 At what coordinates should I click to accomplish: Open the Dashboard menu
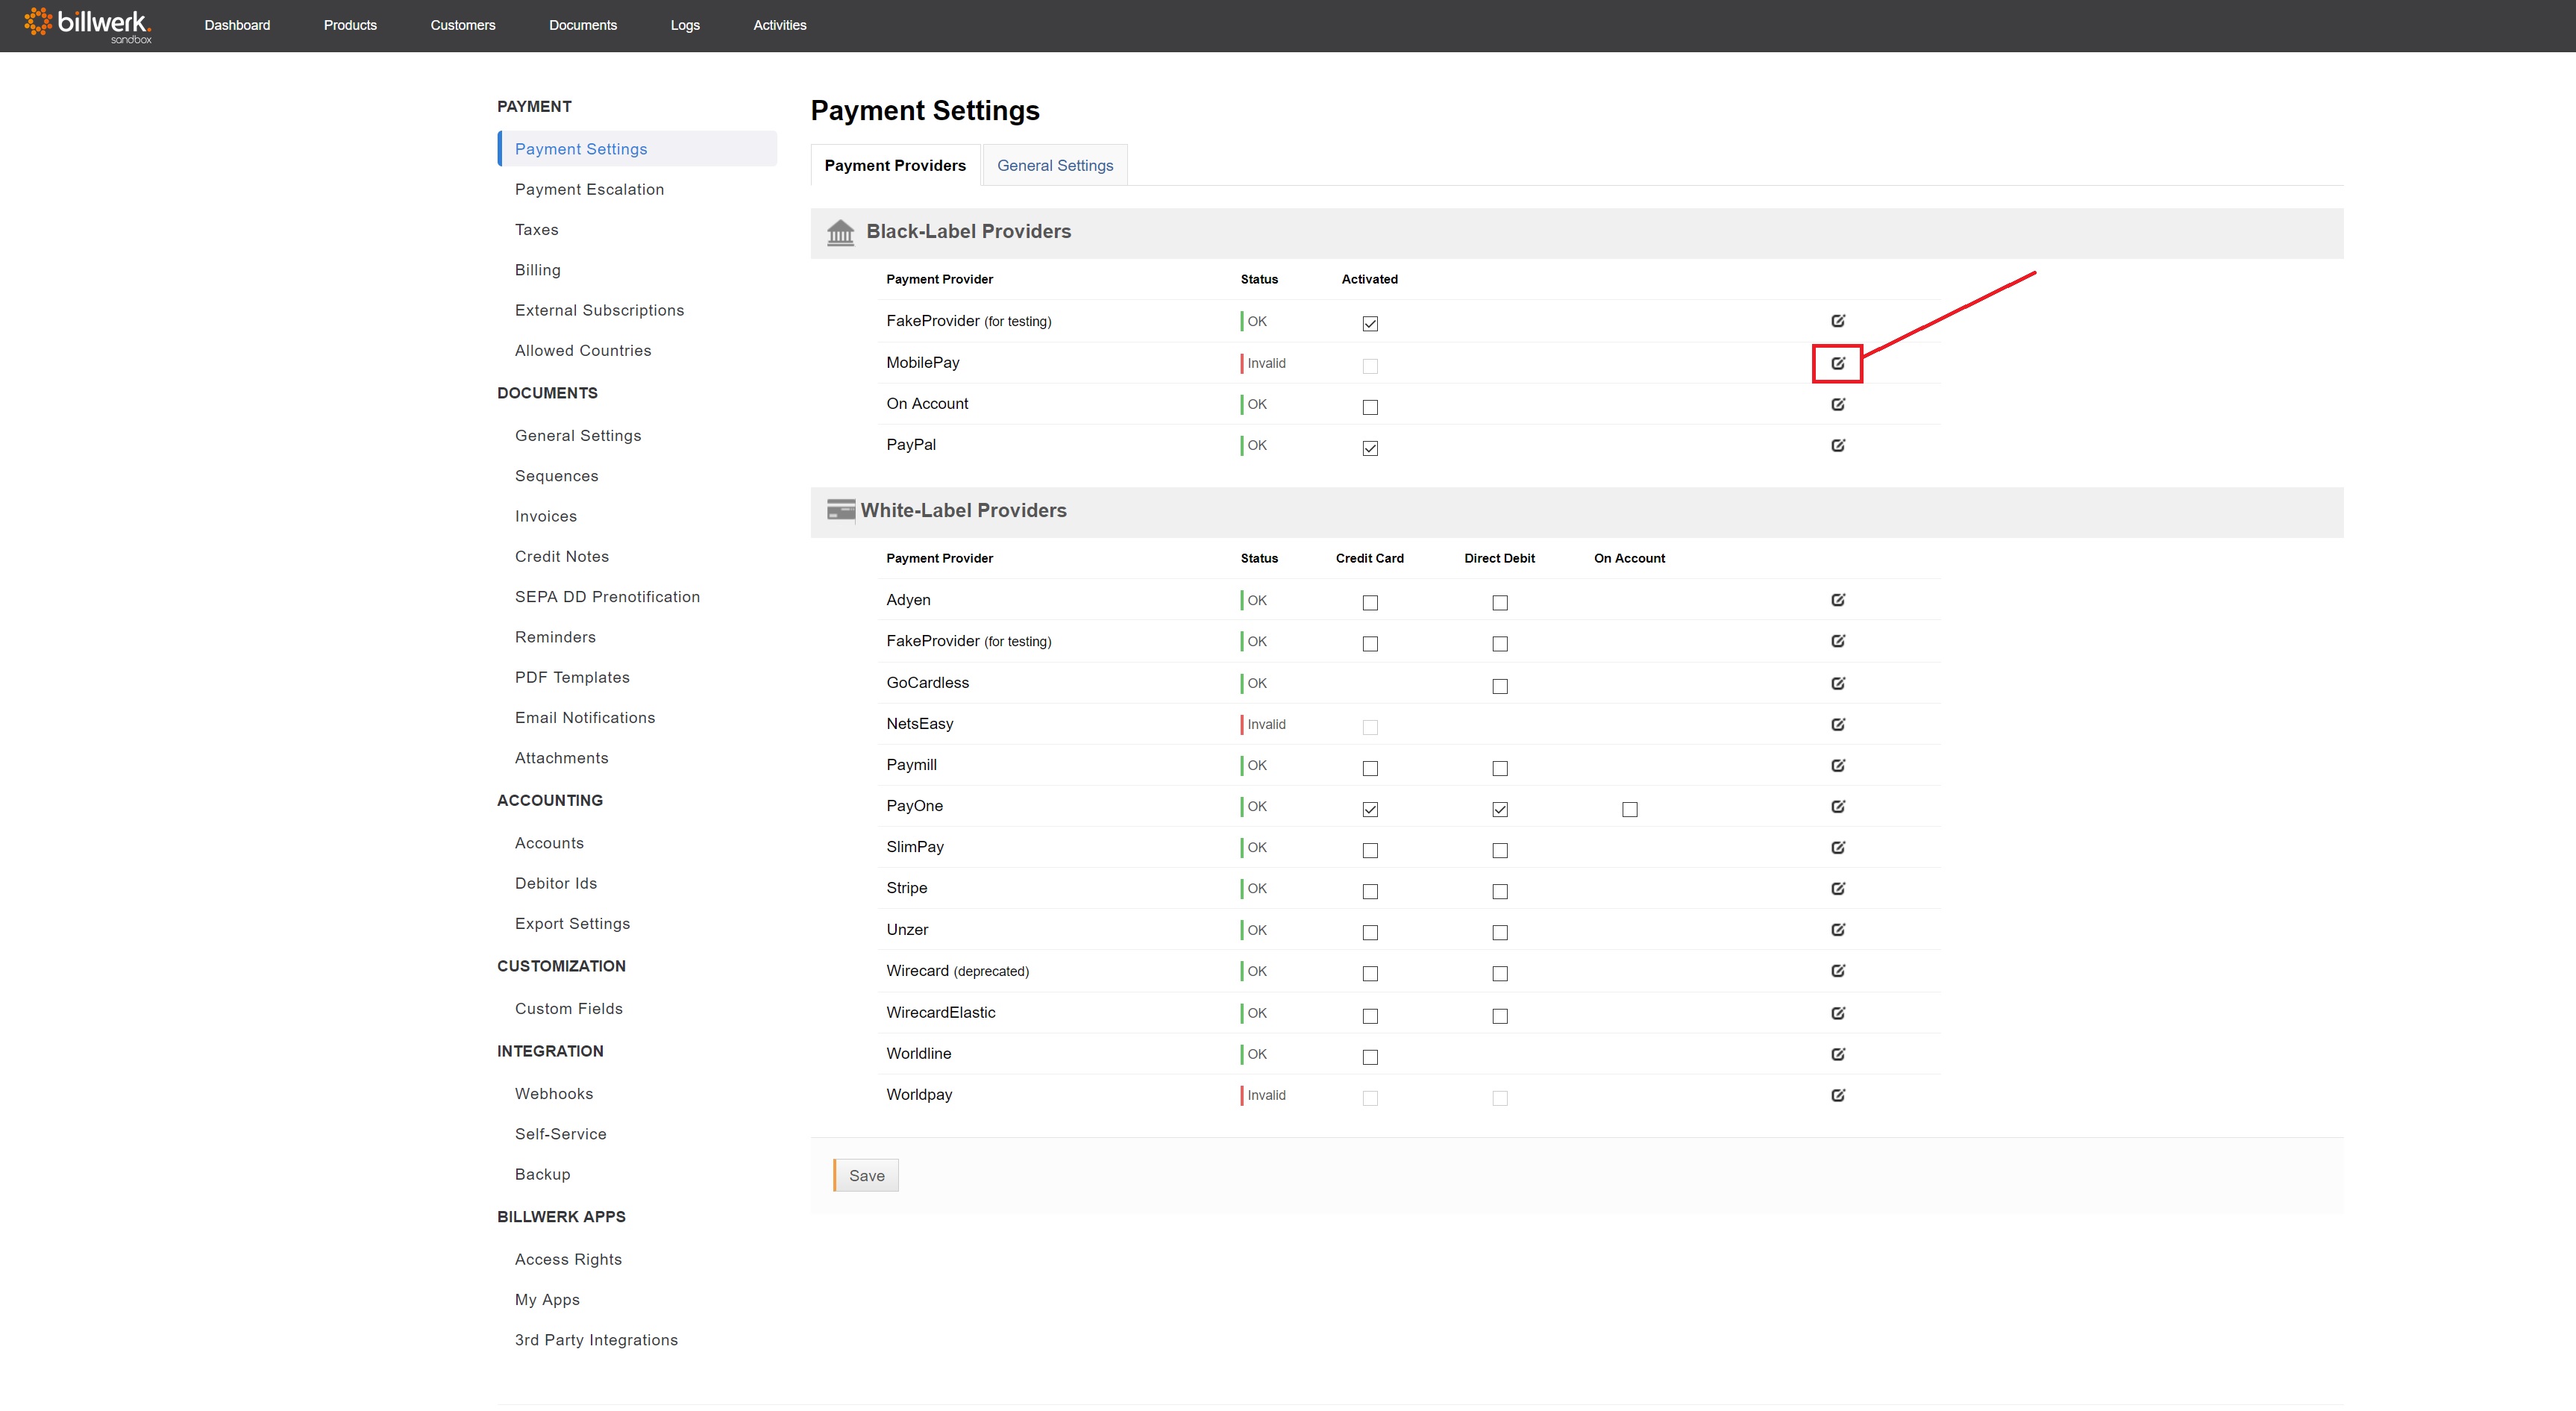237,25
